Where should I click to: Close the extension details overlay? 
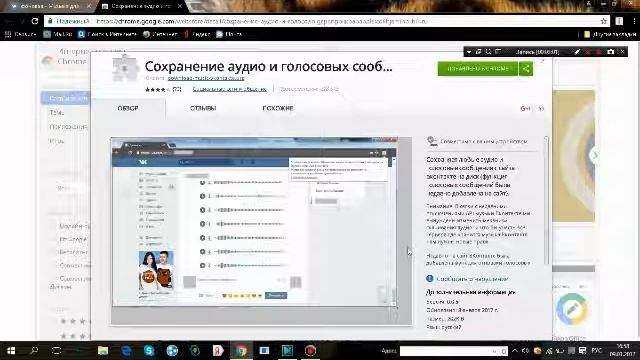(x=543, y=60)
